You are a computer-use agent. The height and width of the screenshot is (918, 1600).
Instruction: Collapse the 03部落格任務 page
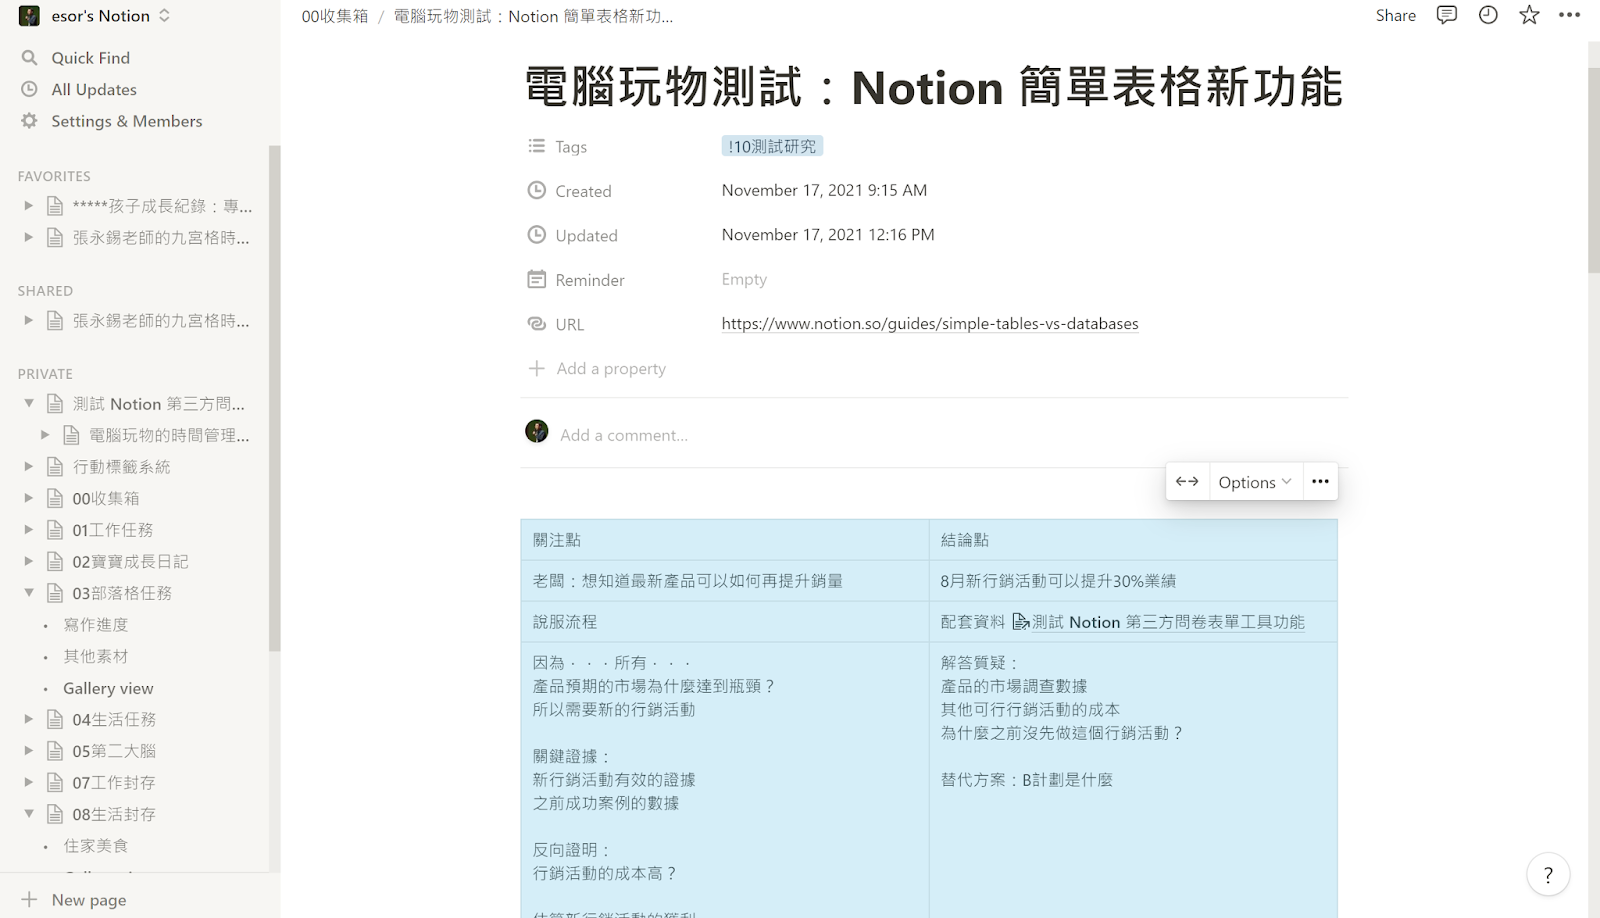[29, 593]
